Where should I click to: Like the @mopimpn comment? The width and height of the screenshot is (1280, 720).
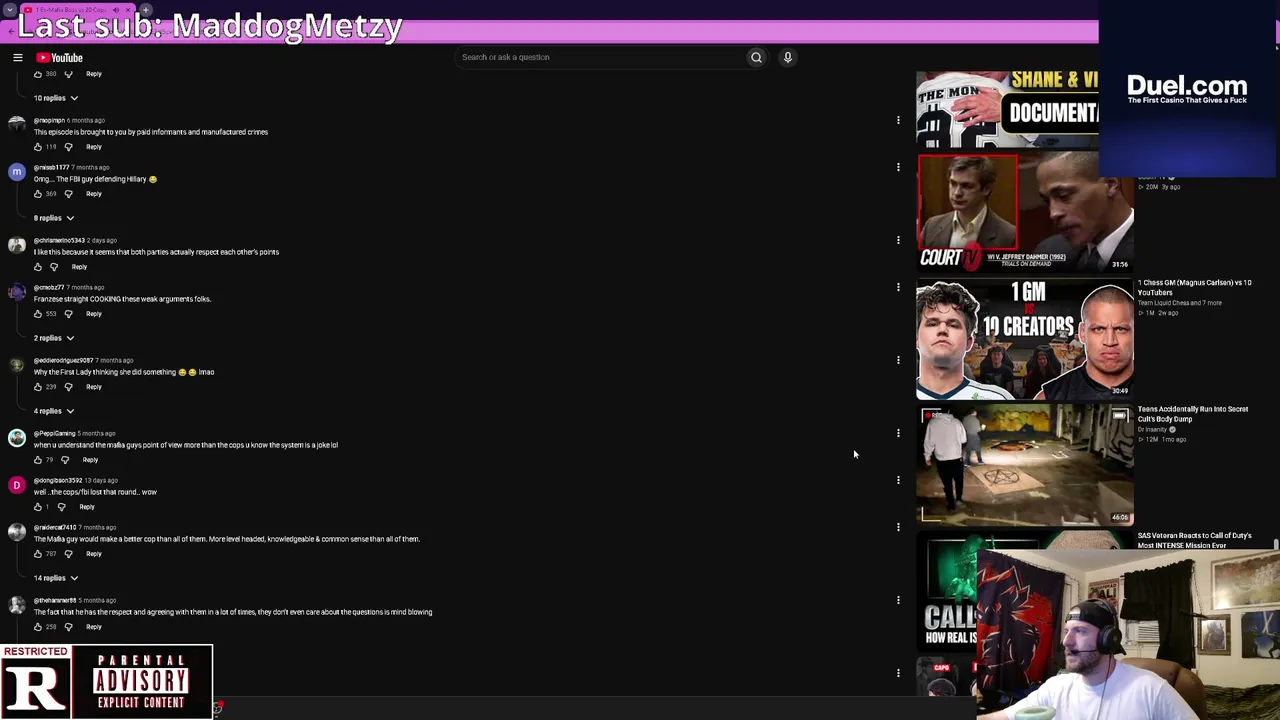[38, 147]
